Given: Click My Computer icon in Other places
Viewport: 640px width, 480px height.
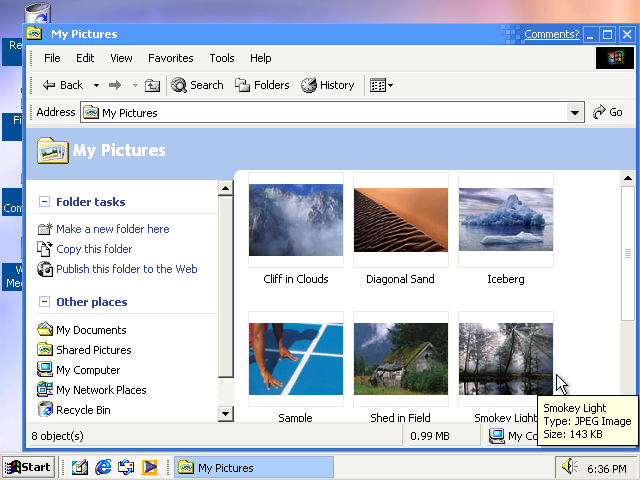Looking at the screenshot, I should click(x=45, y=369).
